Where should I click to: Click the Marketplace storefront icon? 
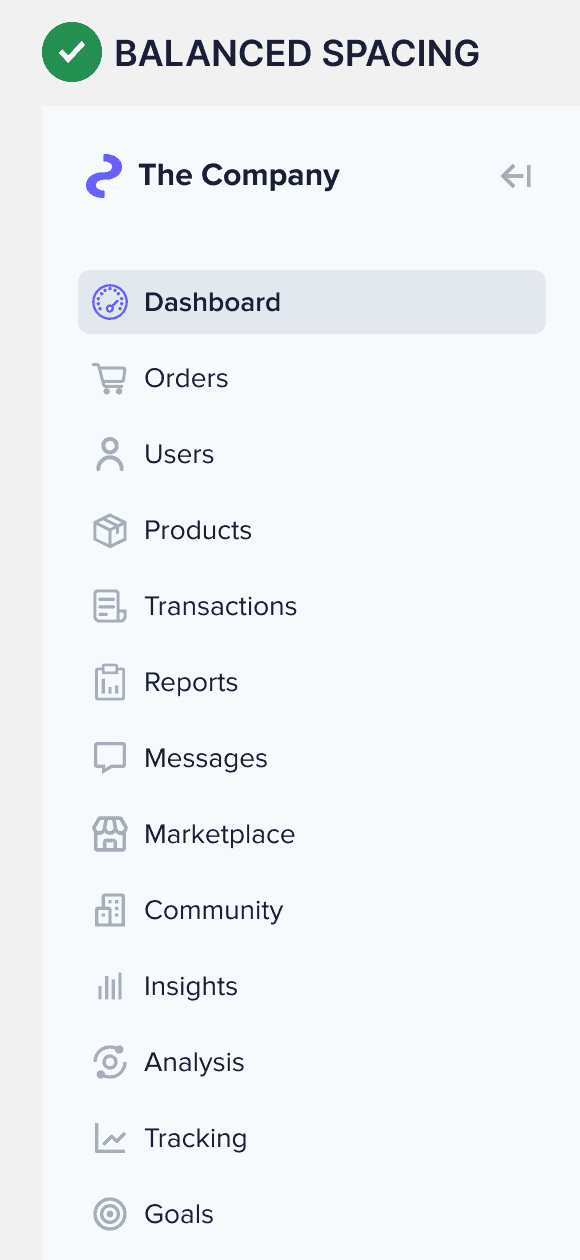tap(110, 834)
